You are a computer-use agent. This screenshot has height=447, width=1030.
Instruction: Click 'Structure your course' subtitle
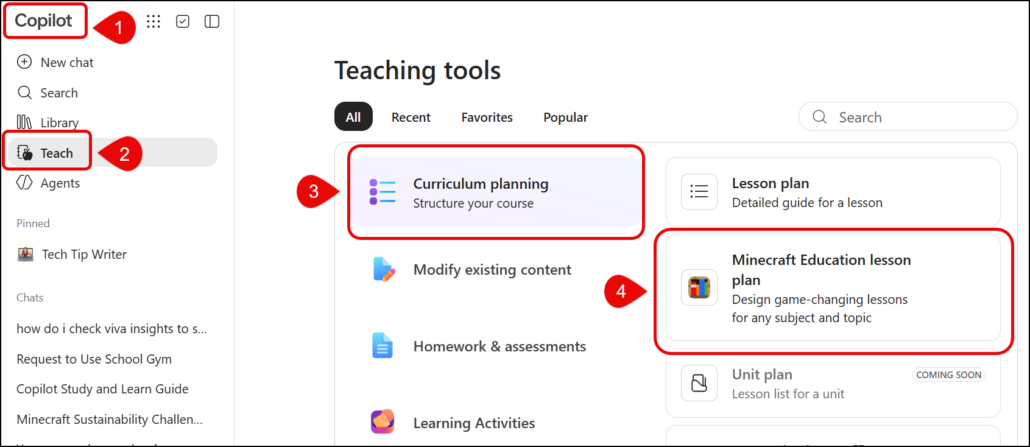click(473, 203)
